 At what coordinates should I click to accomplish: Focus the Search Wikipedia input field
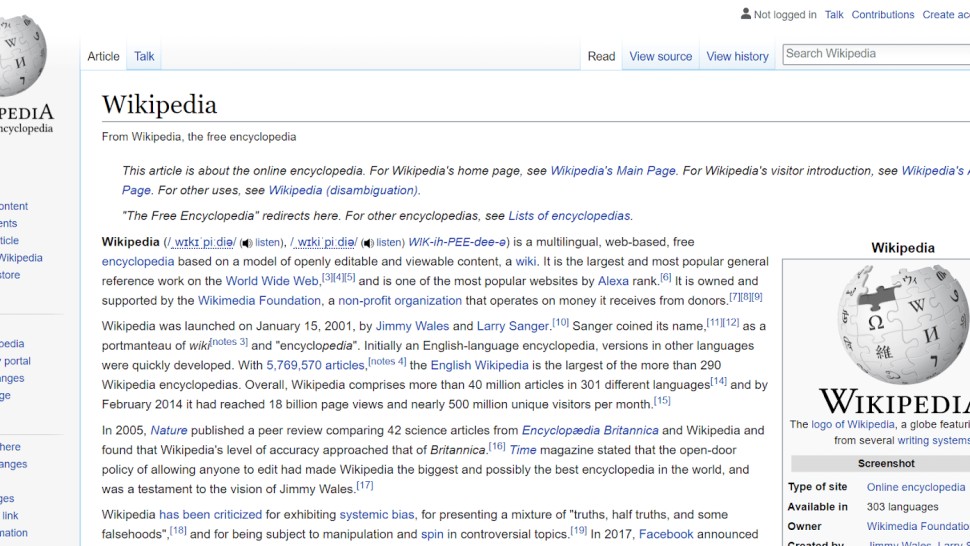[876, 54]
